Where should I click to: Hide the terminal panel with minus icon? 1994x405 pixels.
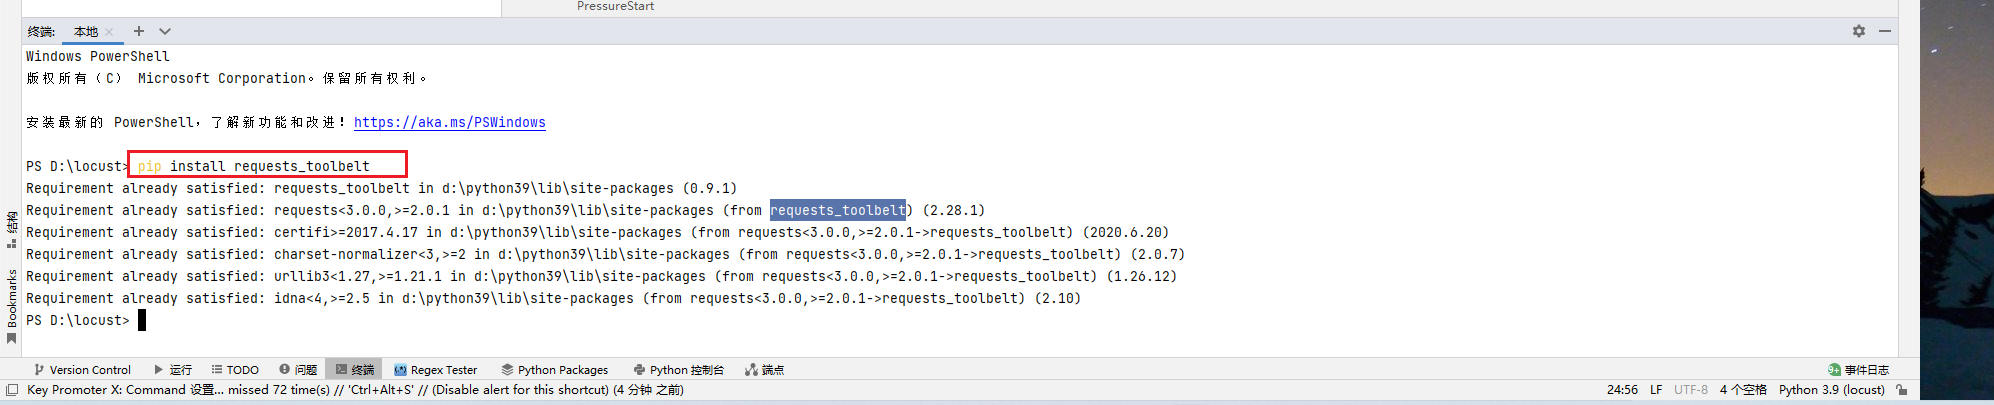[1884, 31]
